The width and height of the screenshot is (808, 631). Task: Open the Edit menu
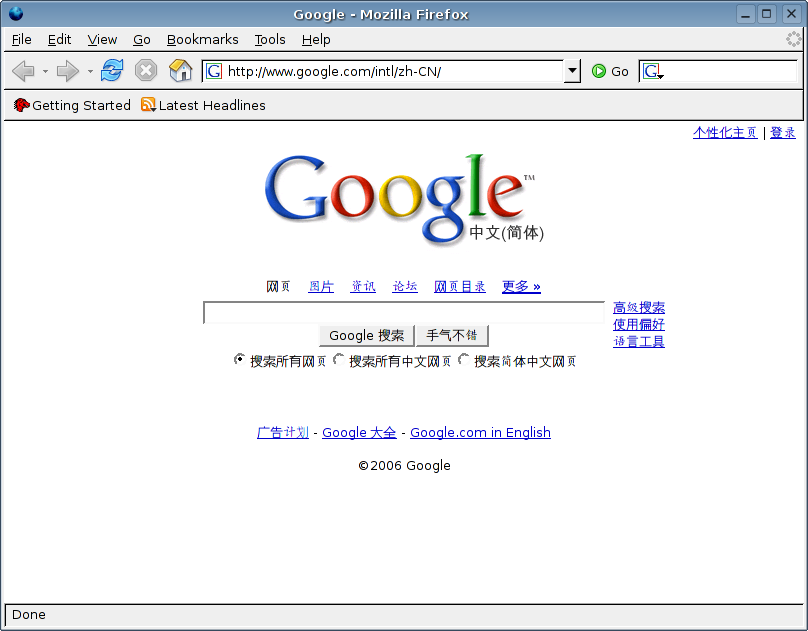(59, 40)
